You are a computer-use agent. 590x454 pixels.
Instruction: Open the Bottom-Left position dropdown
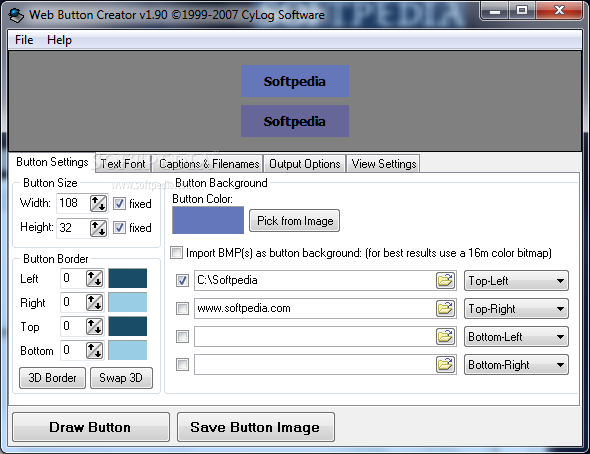pyautogui.click(x=516, y=337)
